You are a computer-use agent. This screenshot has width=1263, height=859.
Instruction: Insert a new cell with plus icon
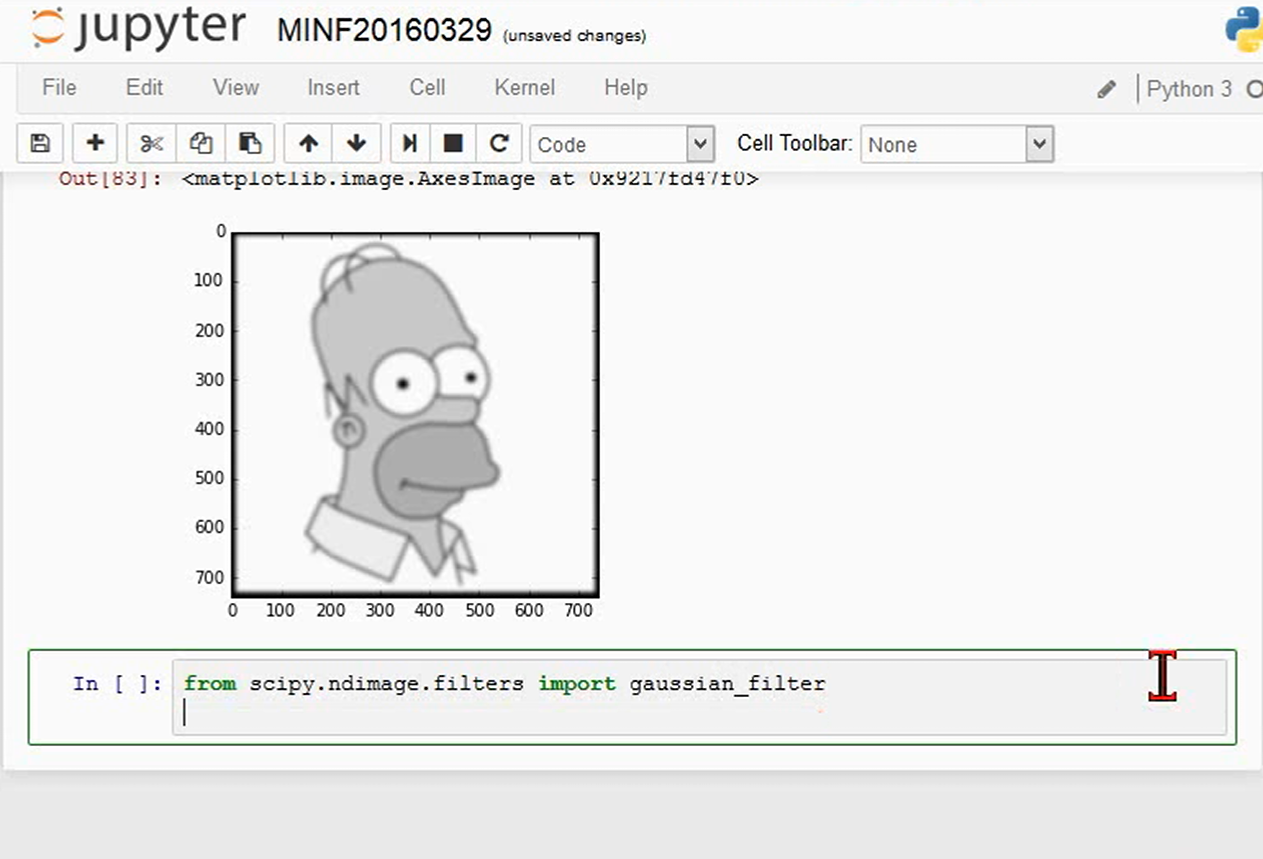click(96, 144)
